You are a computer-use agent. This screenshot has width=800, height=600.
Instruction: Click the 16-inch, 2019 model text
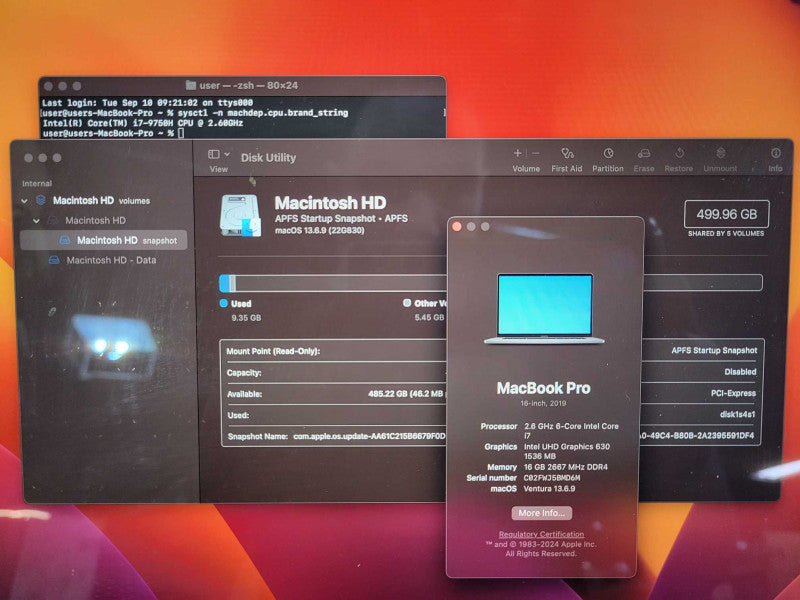(543, 403)
